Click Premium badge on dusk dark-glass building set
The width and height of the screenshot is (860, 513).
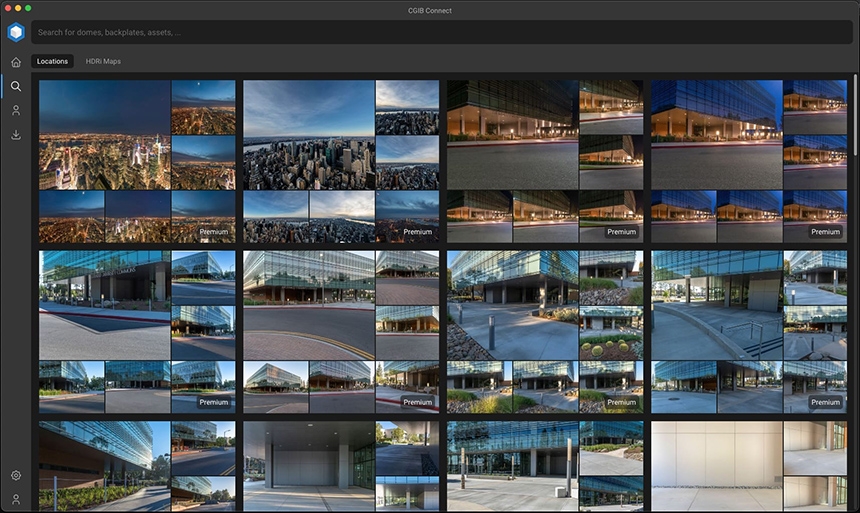tap(621, 232)
